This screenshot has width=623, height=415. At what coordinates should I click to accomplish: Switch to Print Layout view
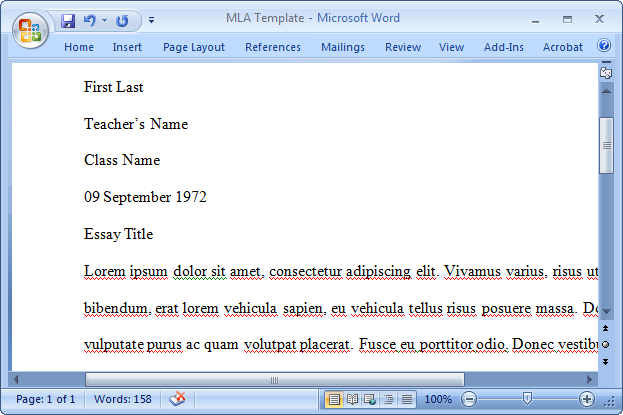(334, 399)
